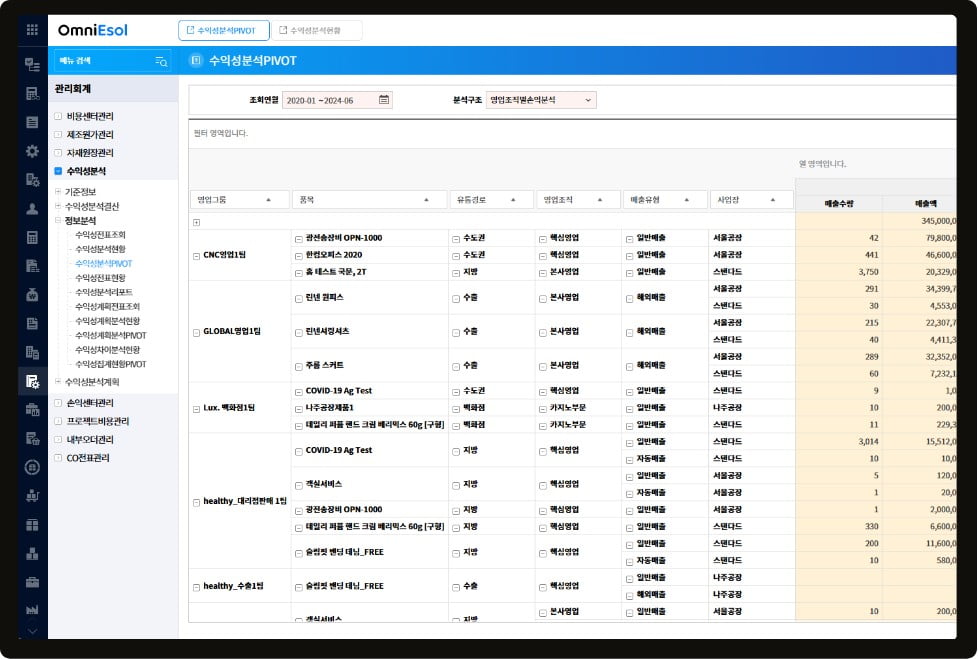Click the pop-out icon on the 수익성분석현황 tab

(283, 30)
